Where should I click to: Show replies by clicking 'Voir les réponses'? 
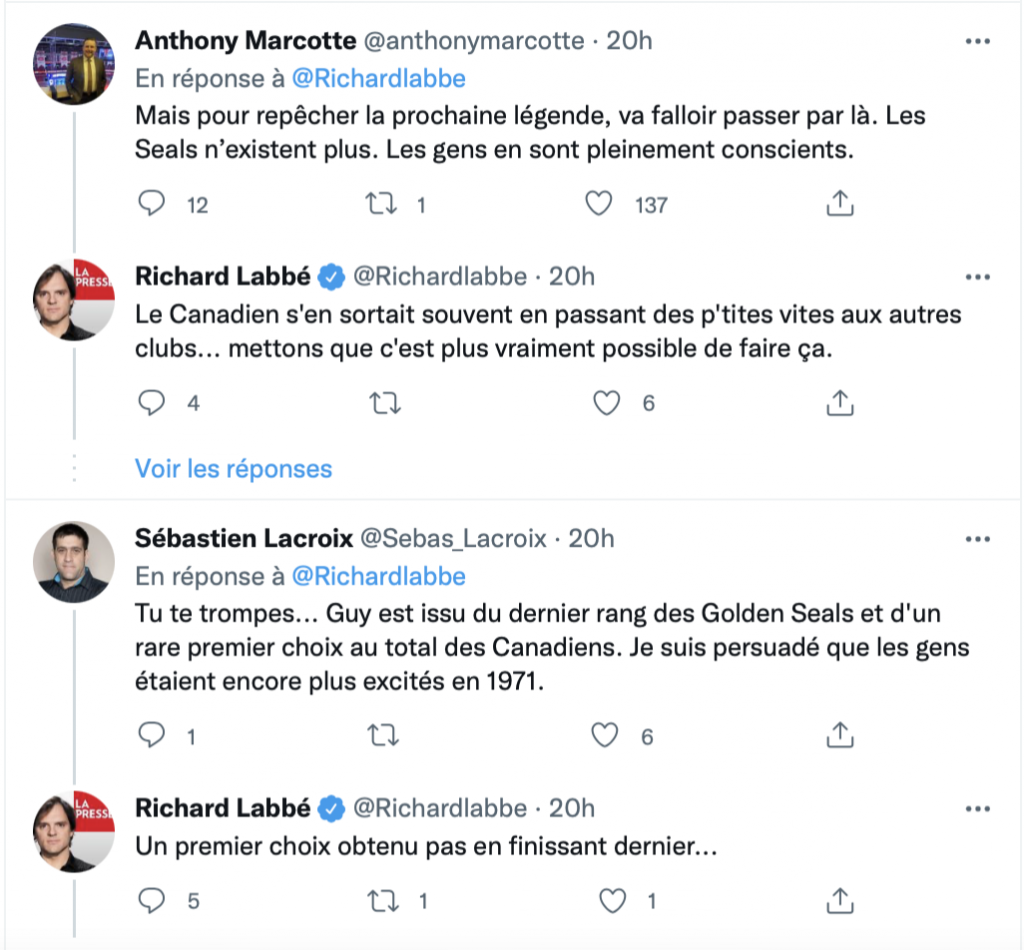coord(232,468)
